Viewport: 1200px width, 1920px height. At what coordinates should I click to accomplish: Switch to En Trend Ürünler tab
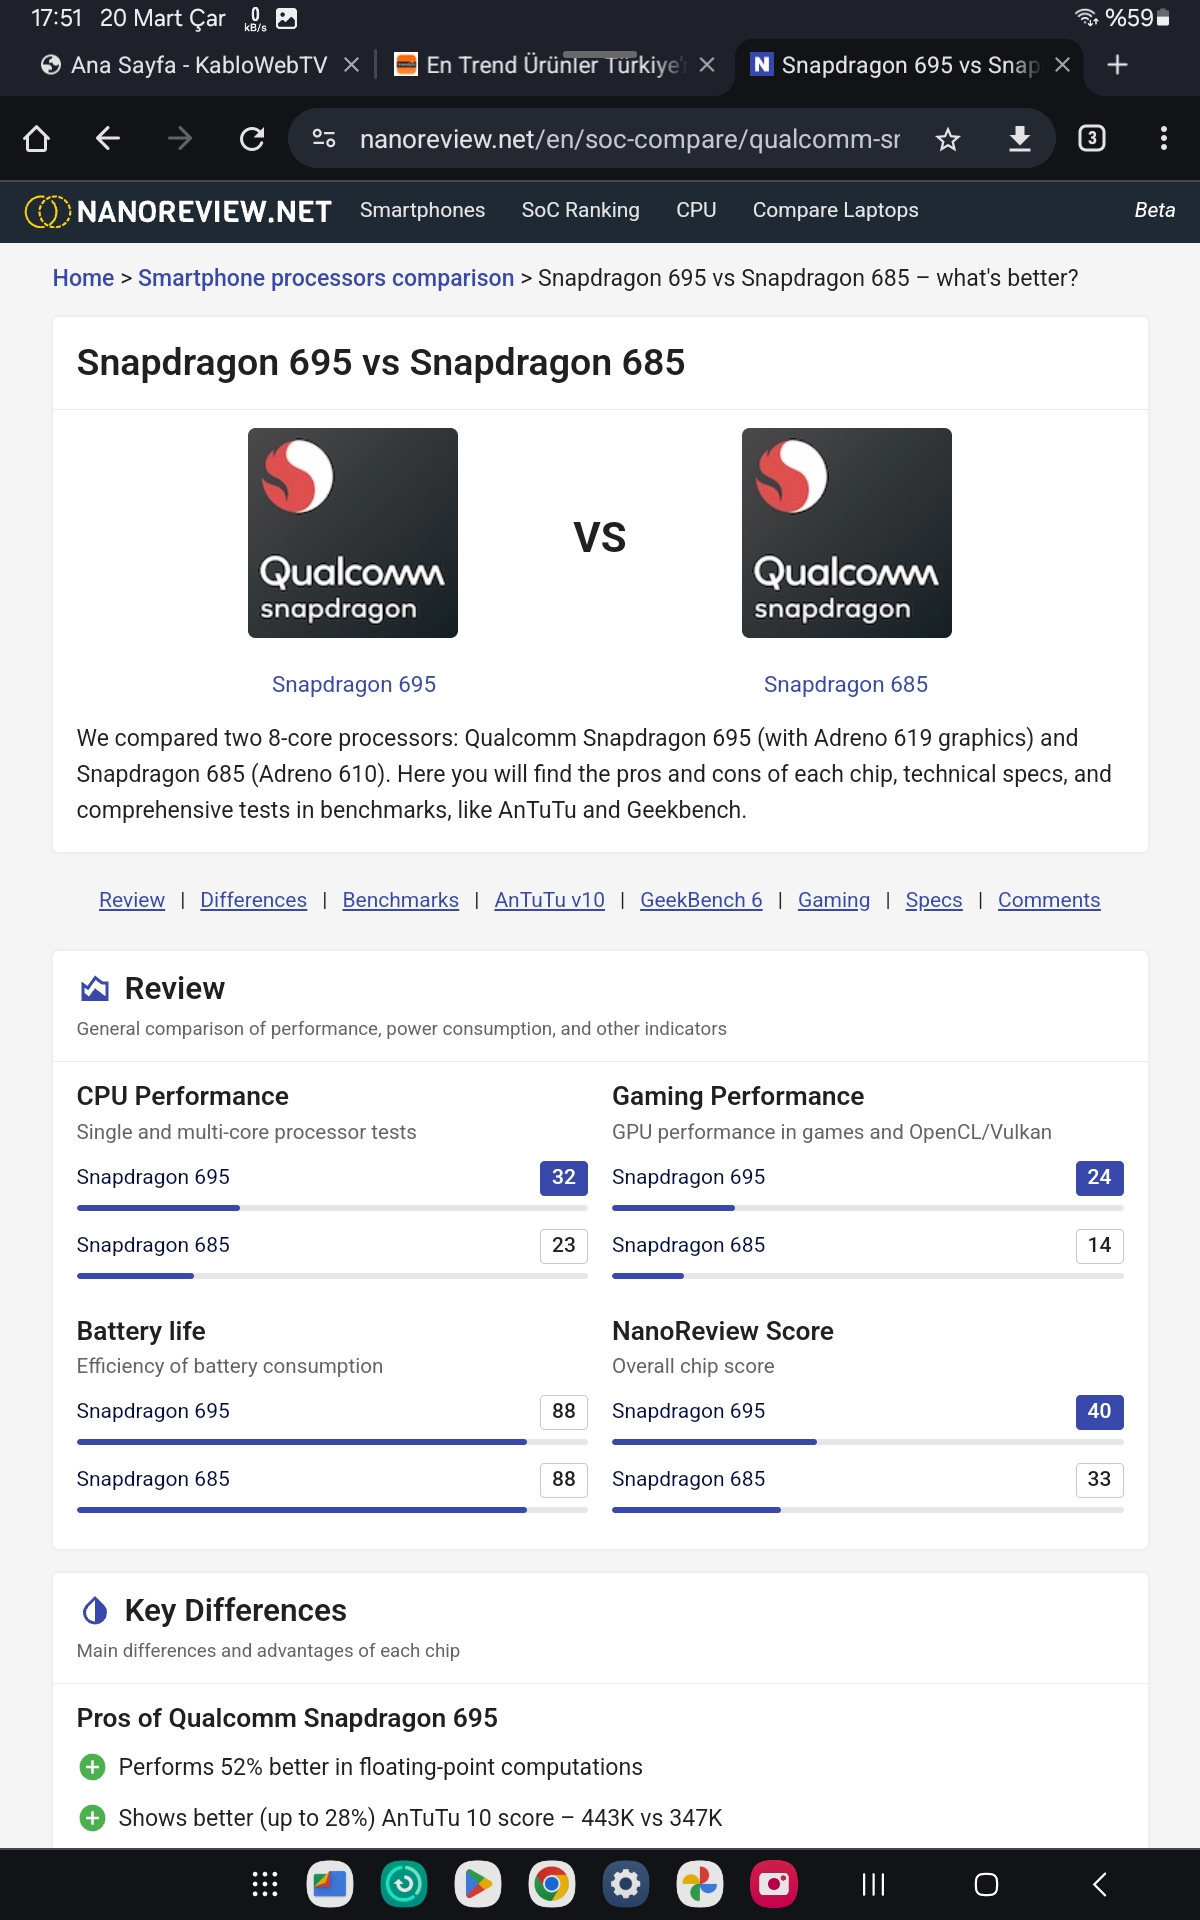pos(540,65)
